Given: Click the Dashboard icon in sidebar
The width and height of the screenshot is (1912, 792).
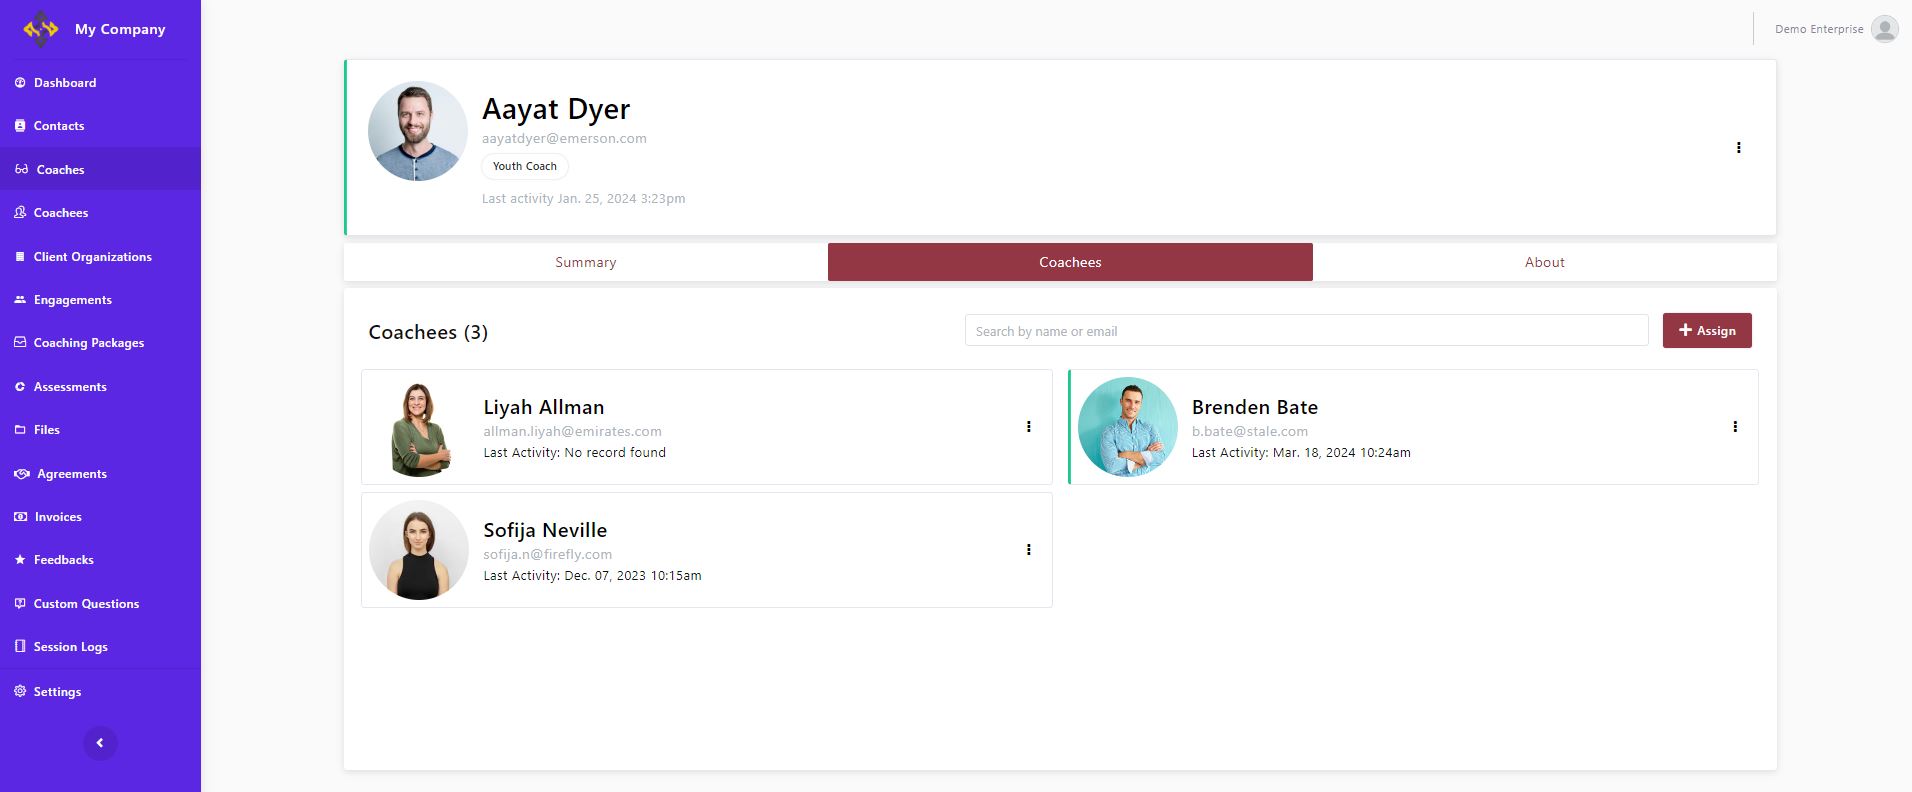Looking at the screenshot, I should click(20, 83).
